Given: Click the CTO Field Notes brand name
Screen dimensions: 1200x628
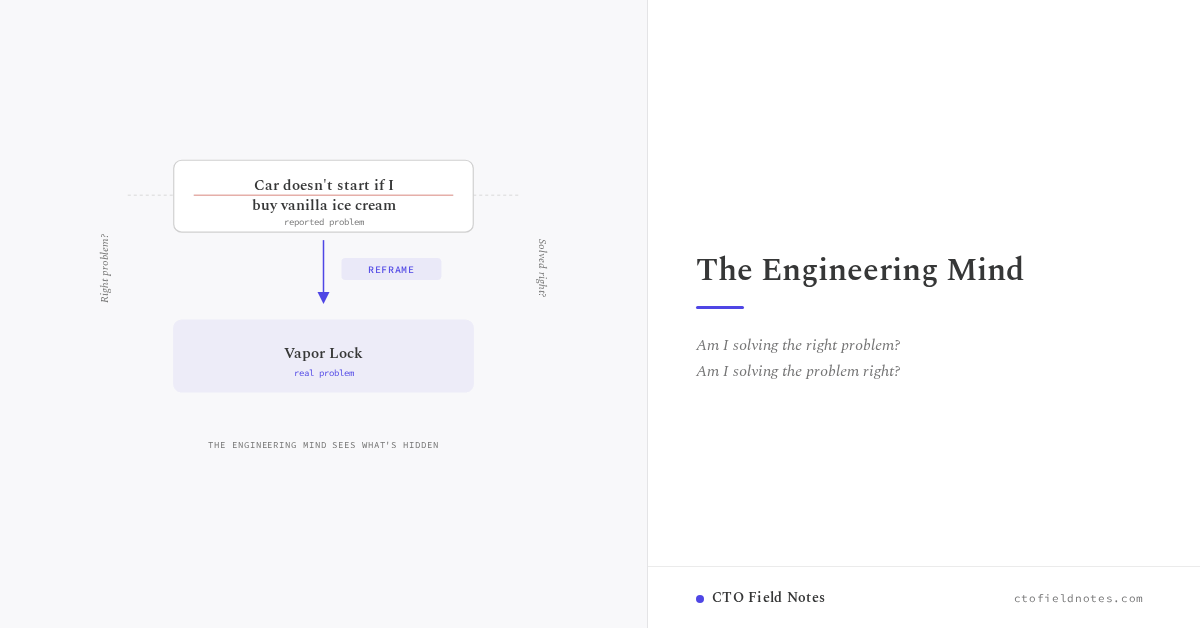Looking at the screenshot, I should click(x=768, y=598).
